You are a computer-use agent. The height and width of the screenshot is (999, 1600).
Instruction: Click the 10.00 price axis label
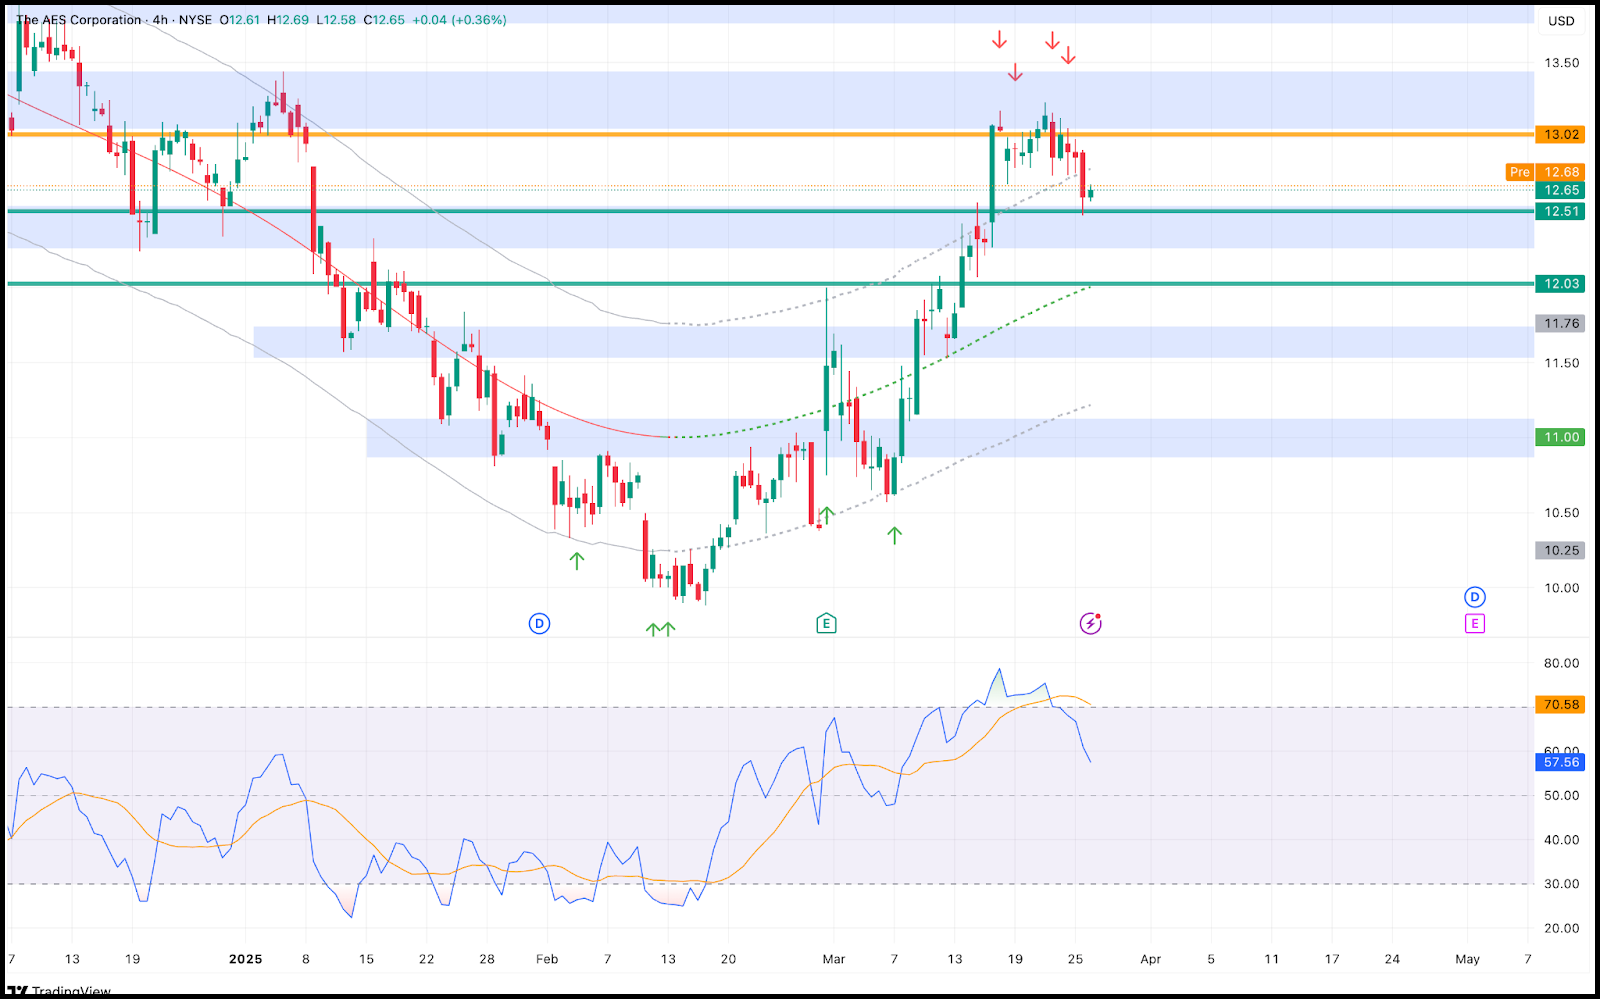pos(1561,588)
